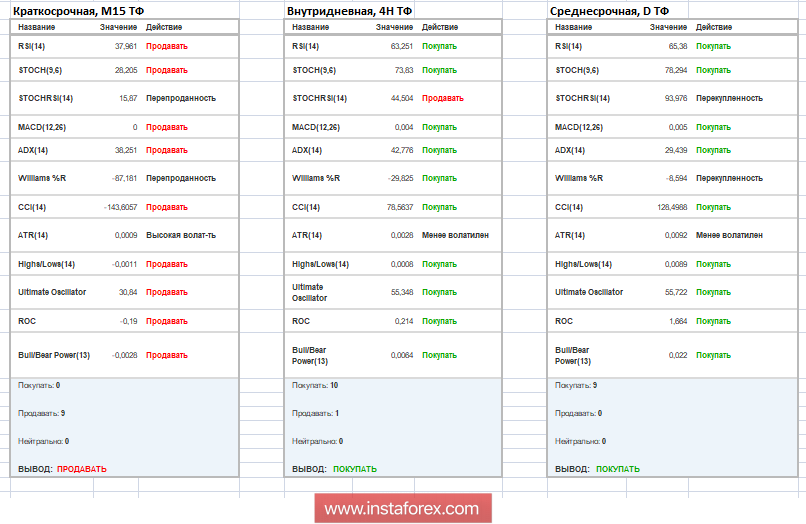Click "Продавать: 1" in 4H summary
The image size is (806, 524).
(316, 413)
